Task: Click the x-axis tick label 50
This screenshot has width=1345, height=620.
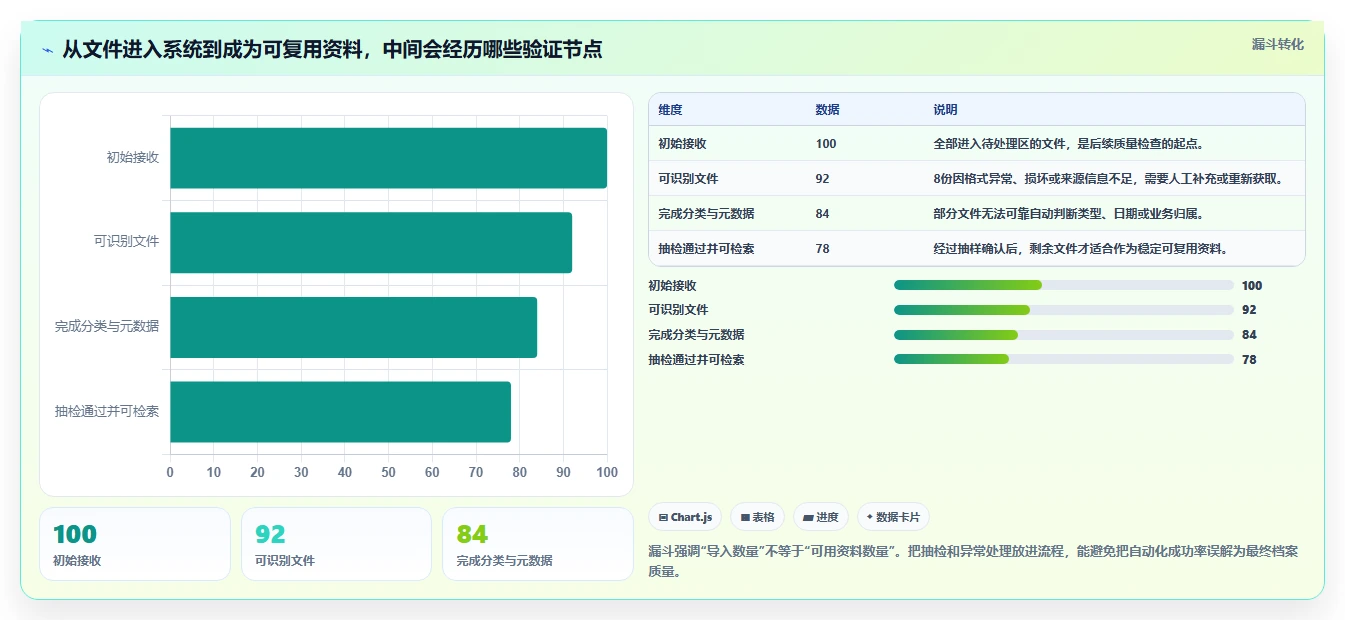Action: coord(388,472)
